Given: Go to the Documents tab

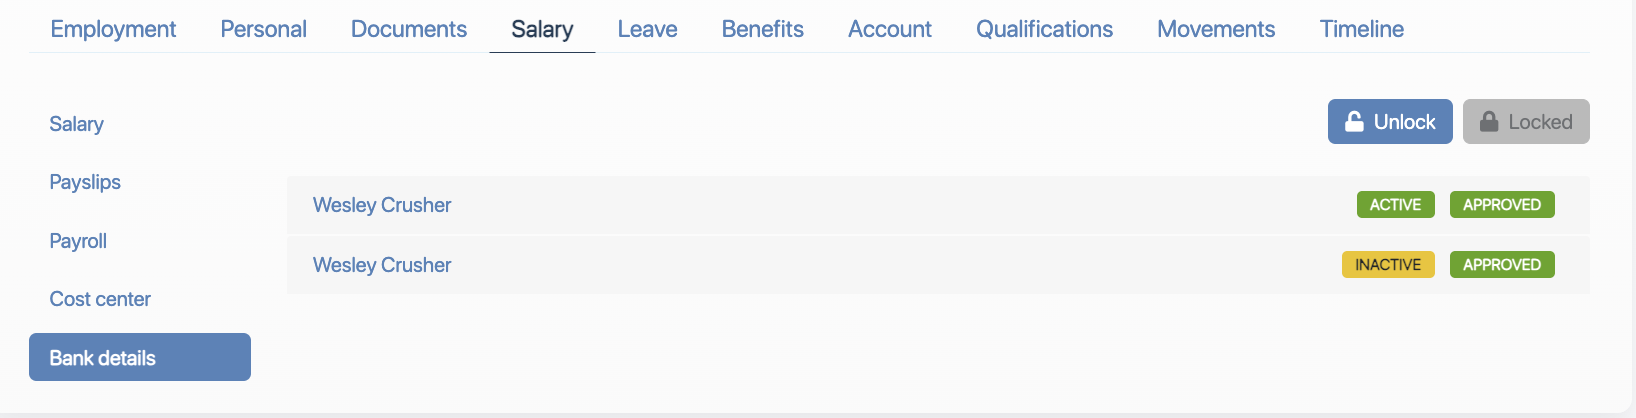Looking at the screenshot, I should 408,29.
